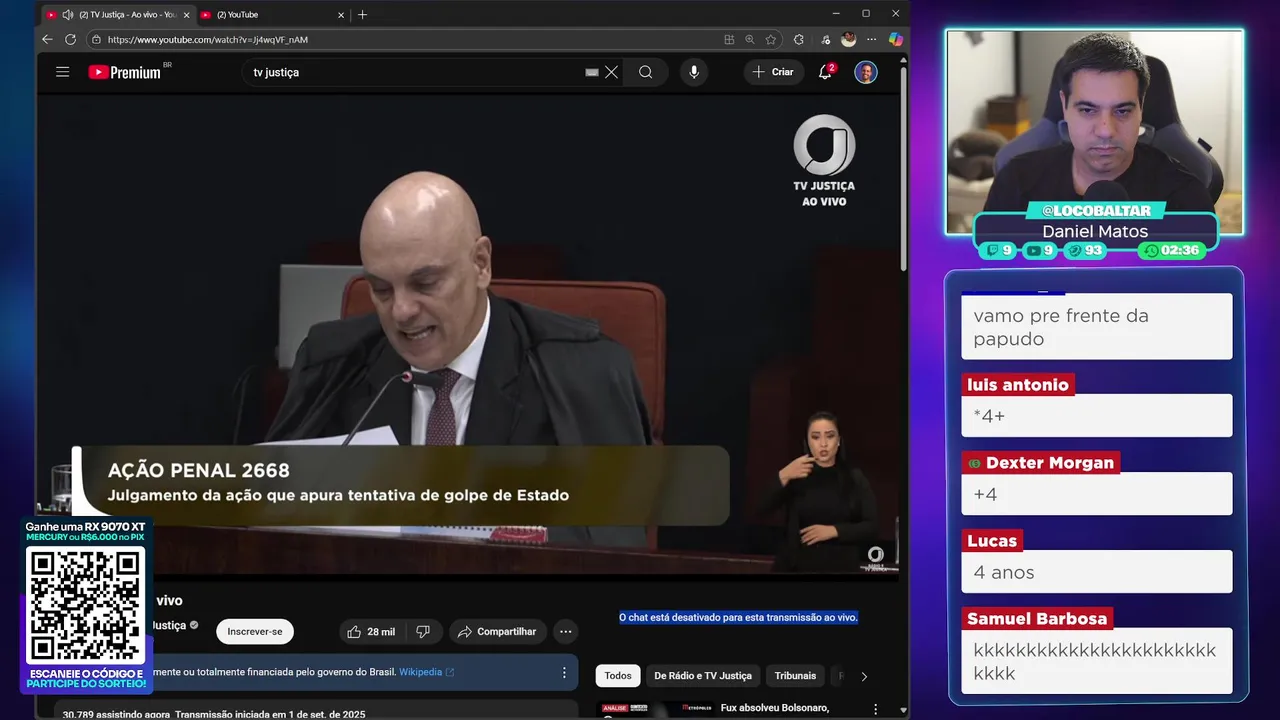Click the '4 anos' chat message

pos(1097,572)
